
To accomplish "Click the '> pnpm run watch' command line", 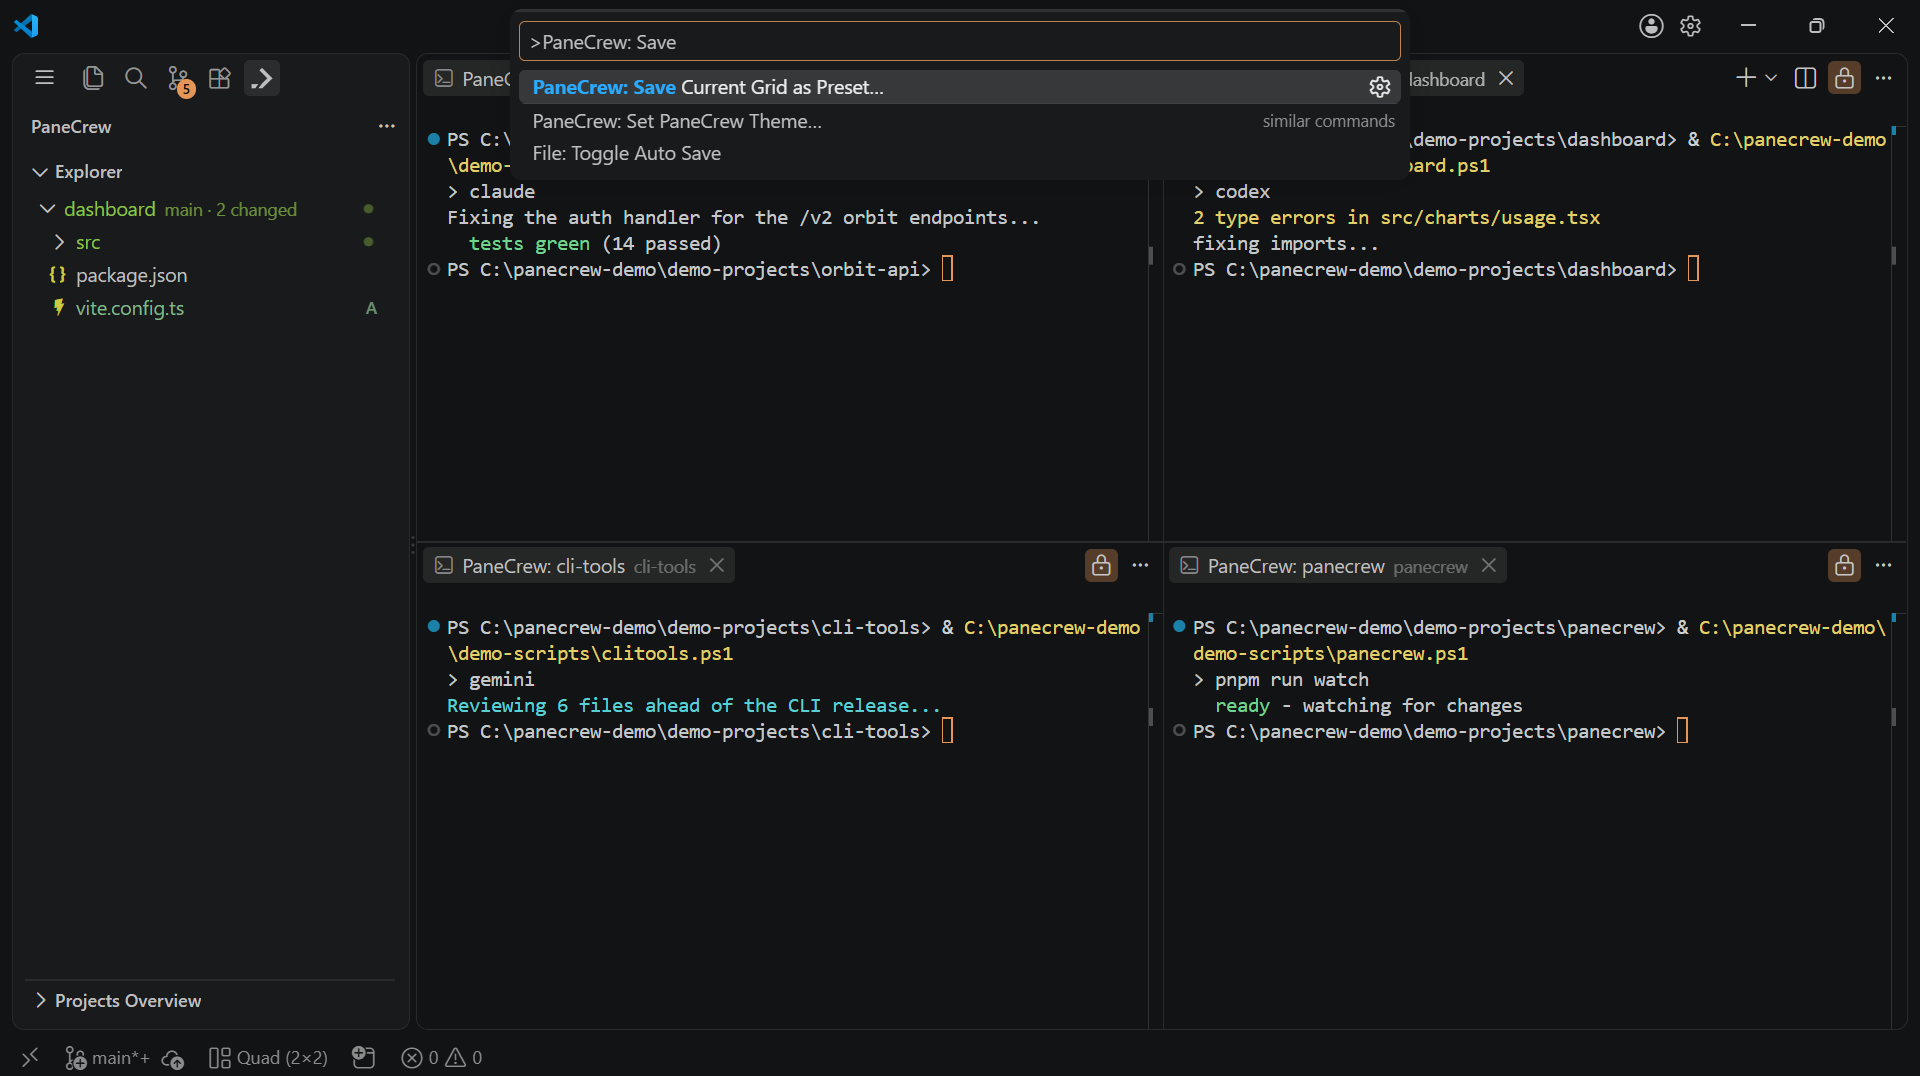I will 1281,679.
